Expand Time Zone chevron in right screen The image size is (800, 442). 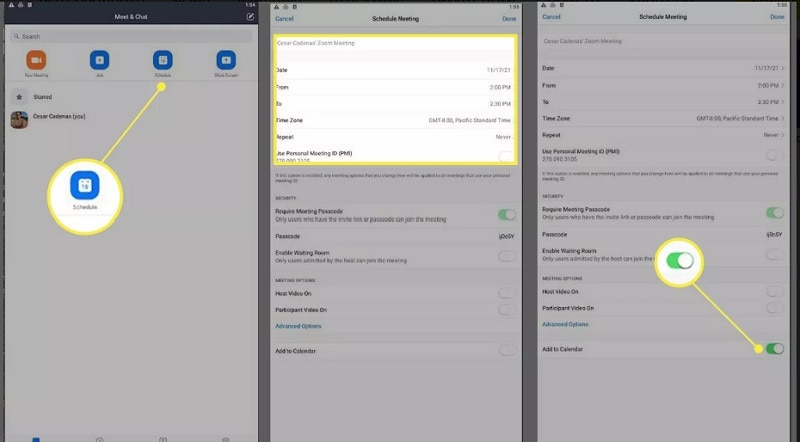point(783,118)
